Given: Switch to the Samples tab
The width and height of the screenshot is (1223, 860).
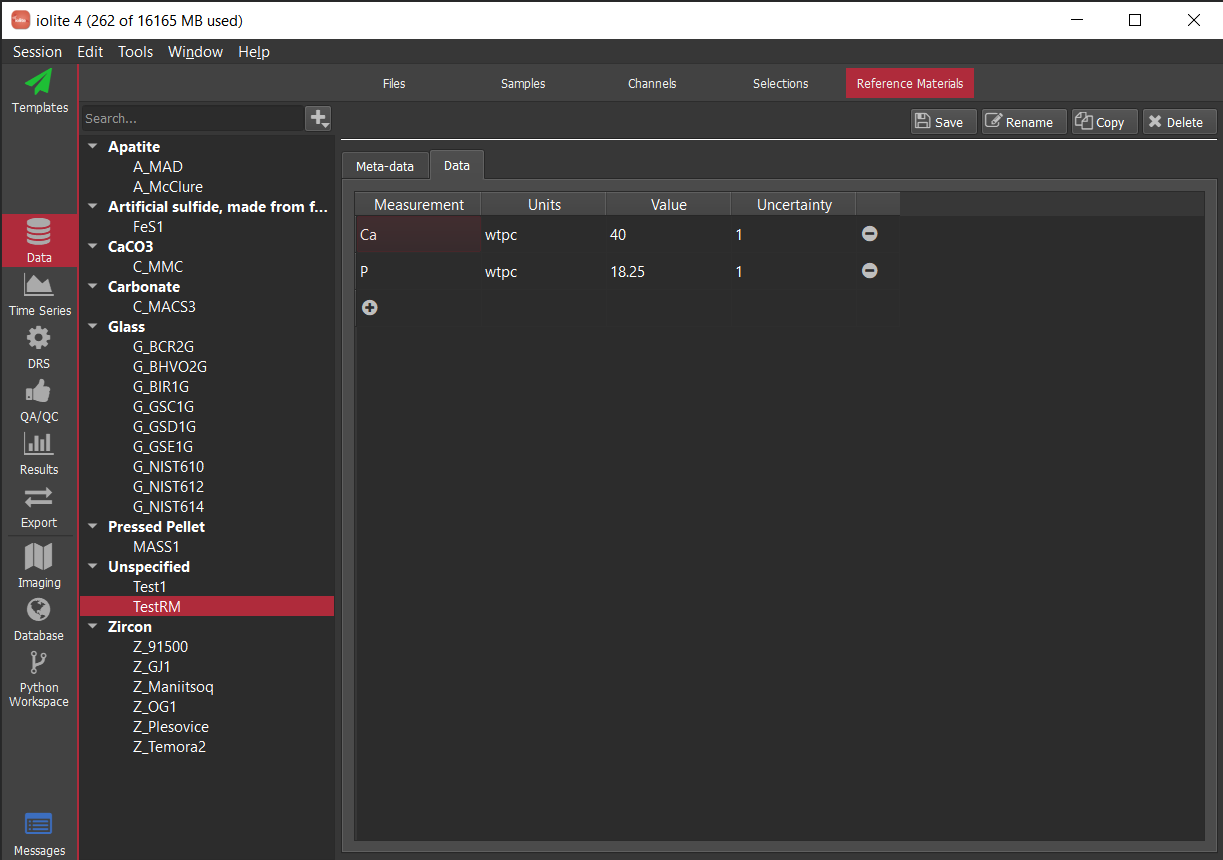Looking at the screenshot, I should pos(523,83).
